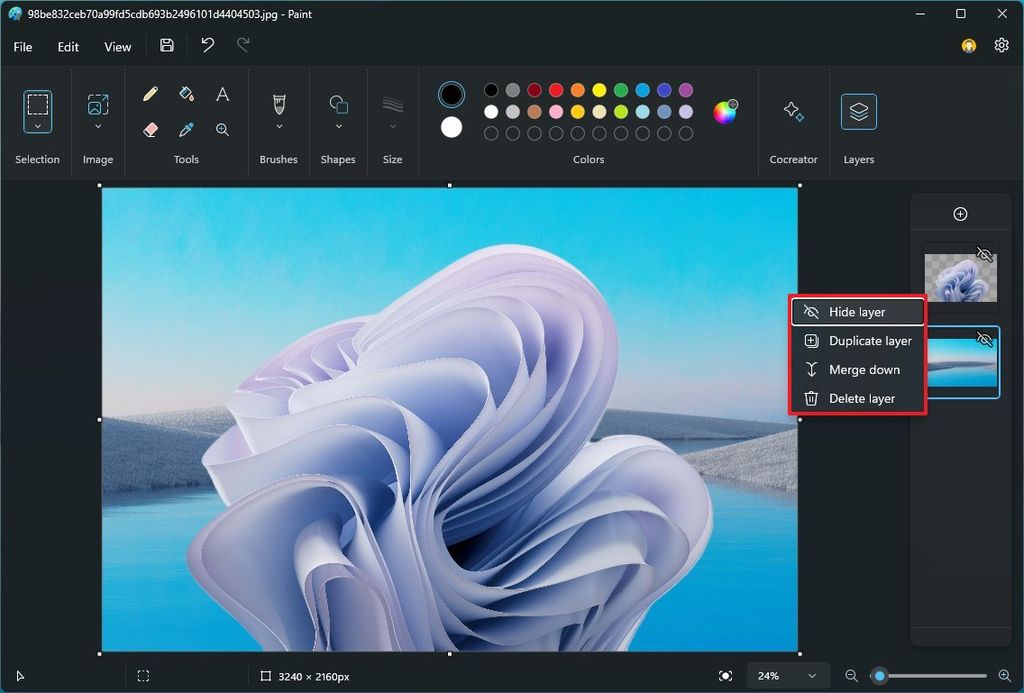1024x693 pixels.
Task: Click the Save icon
Action: [x=166, y=45]
